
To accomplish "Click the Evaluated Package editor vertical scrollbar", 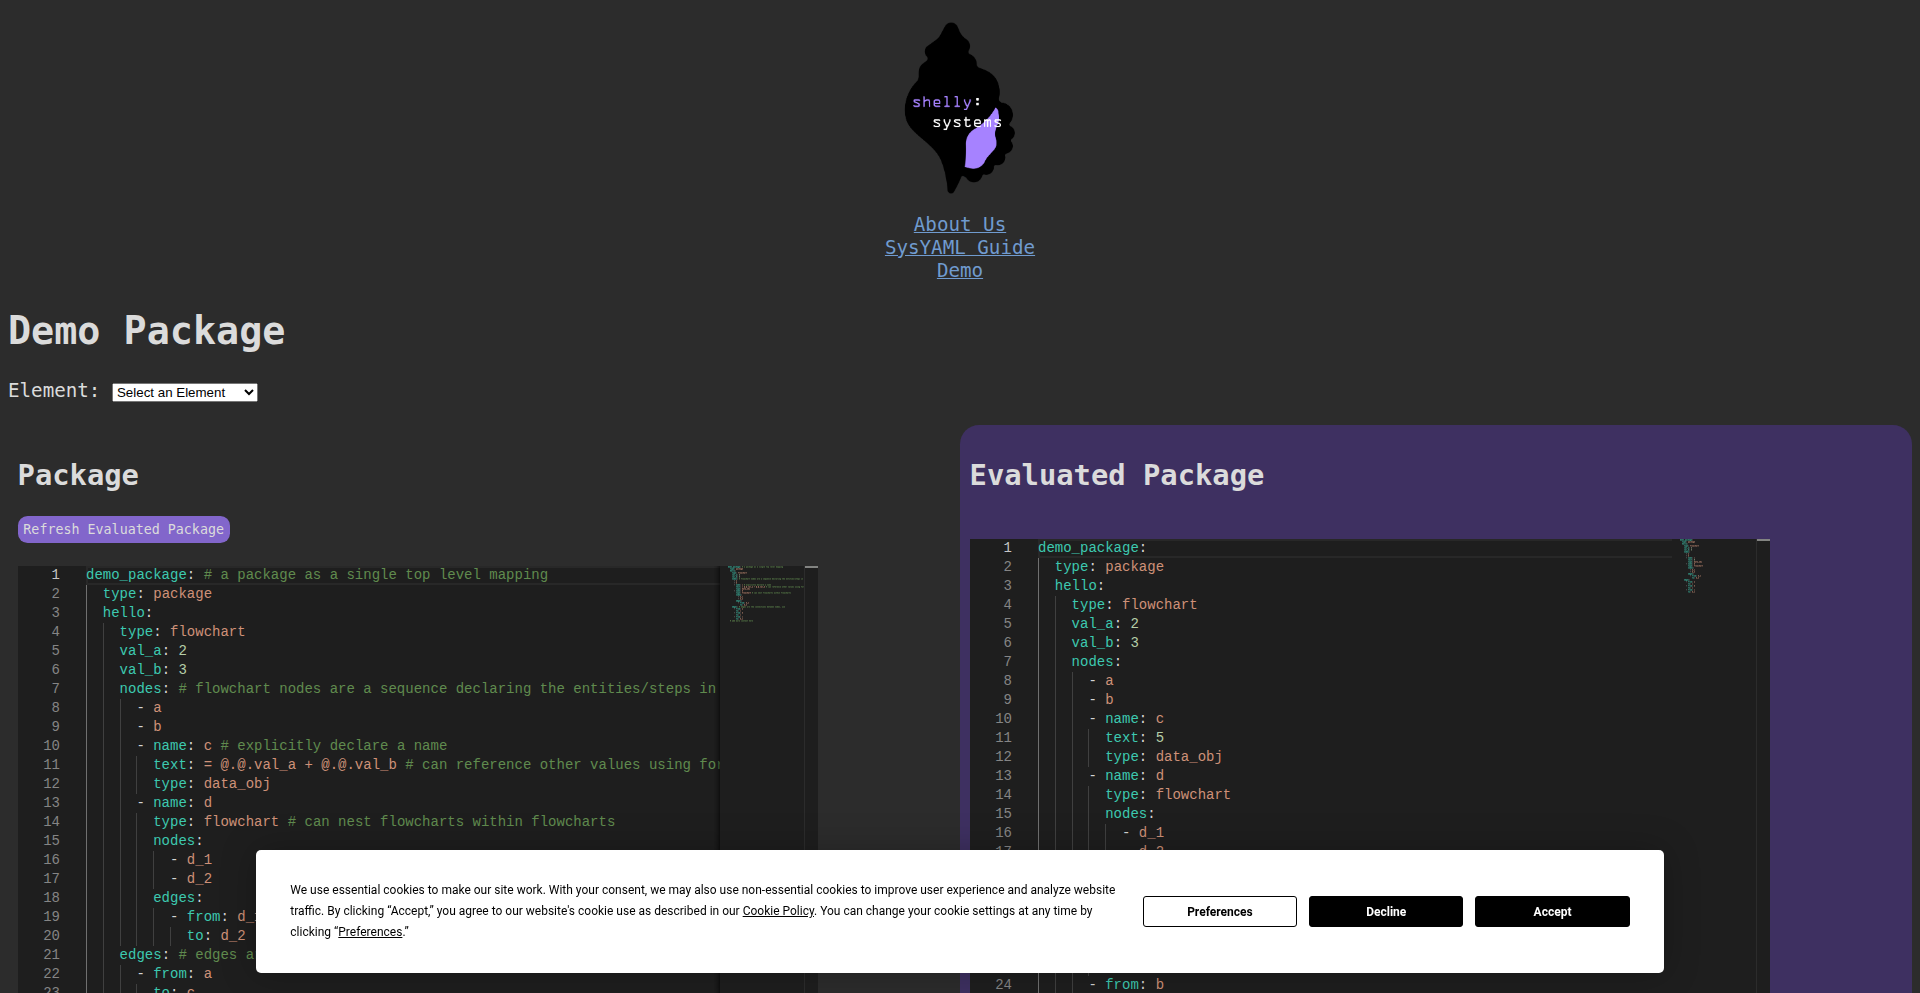I will (1763, 766).
